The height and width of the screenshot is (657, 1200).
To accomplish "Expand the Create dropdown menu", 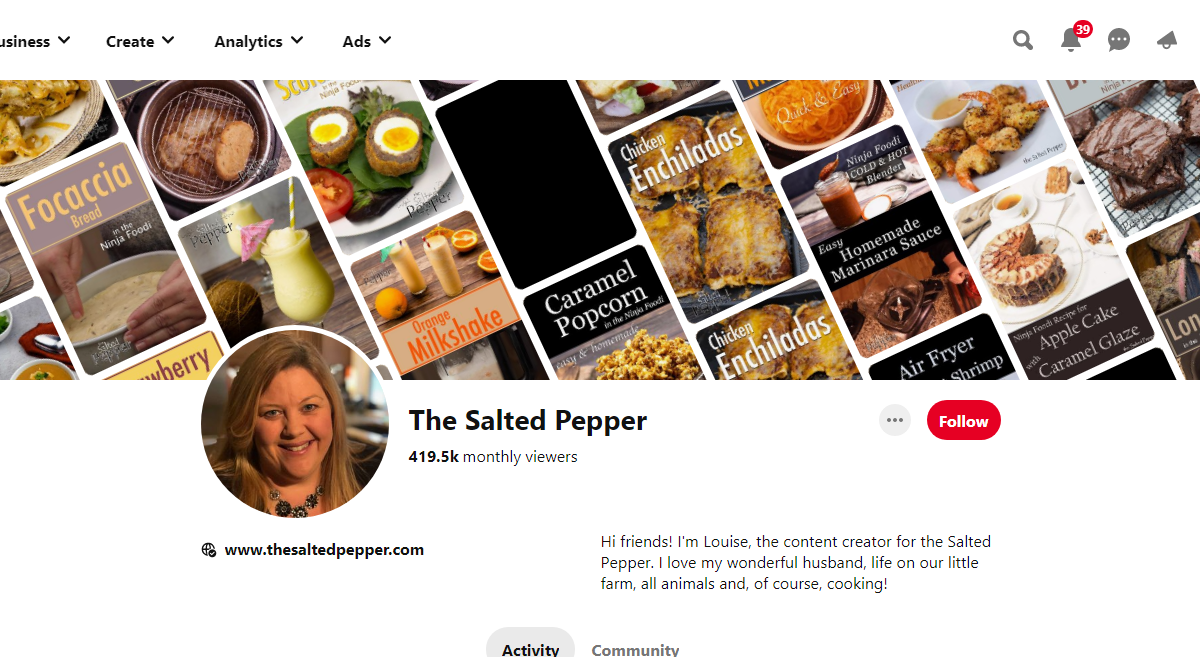I will tap(140, 41).
